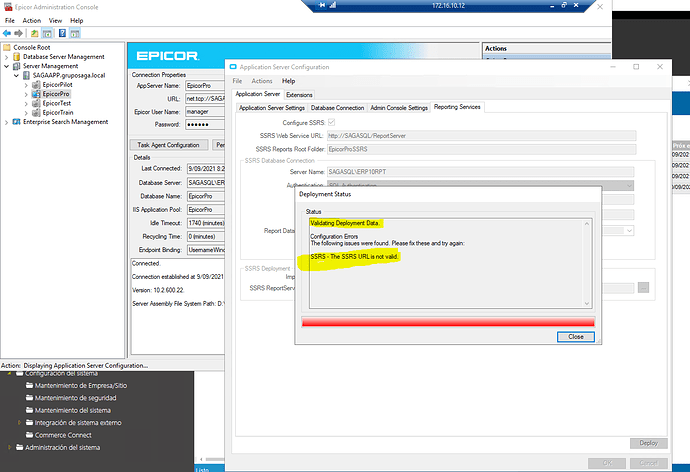Click the Database Server Management icon

point(17,57)
